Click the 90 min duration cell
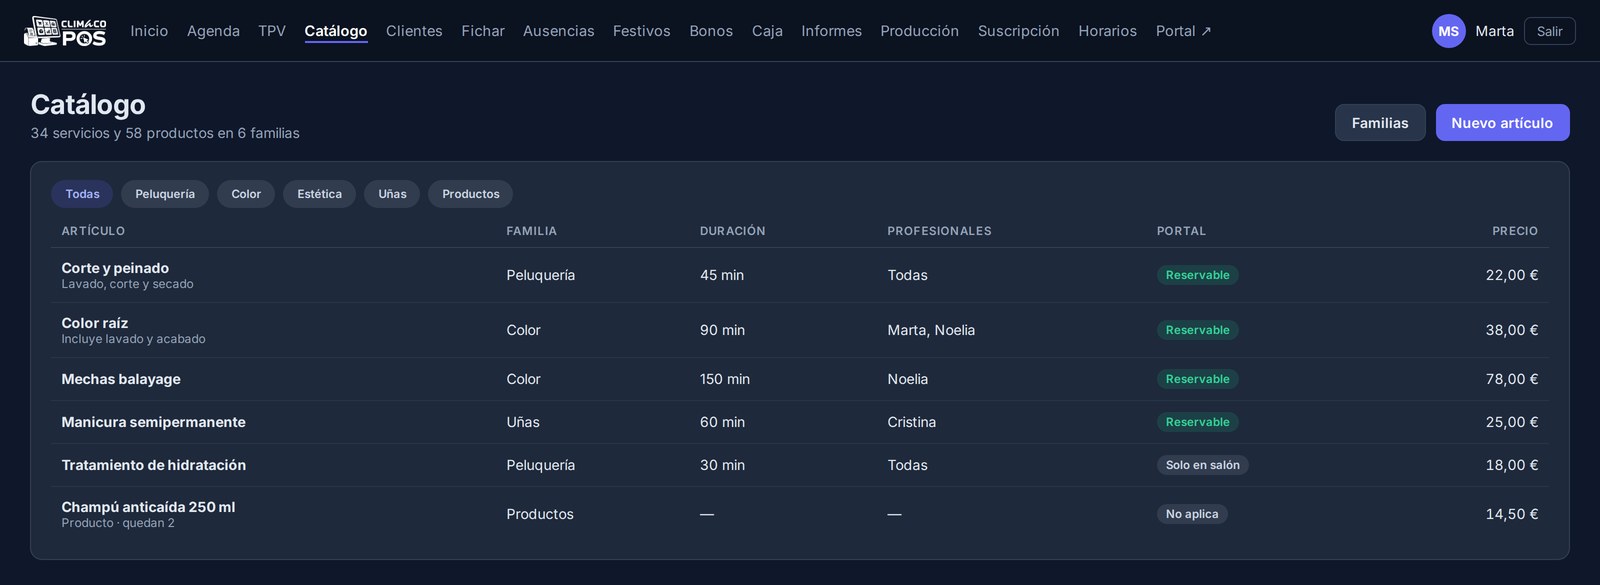 pos(722,330)
